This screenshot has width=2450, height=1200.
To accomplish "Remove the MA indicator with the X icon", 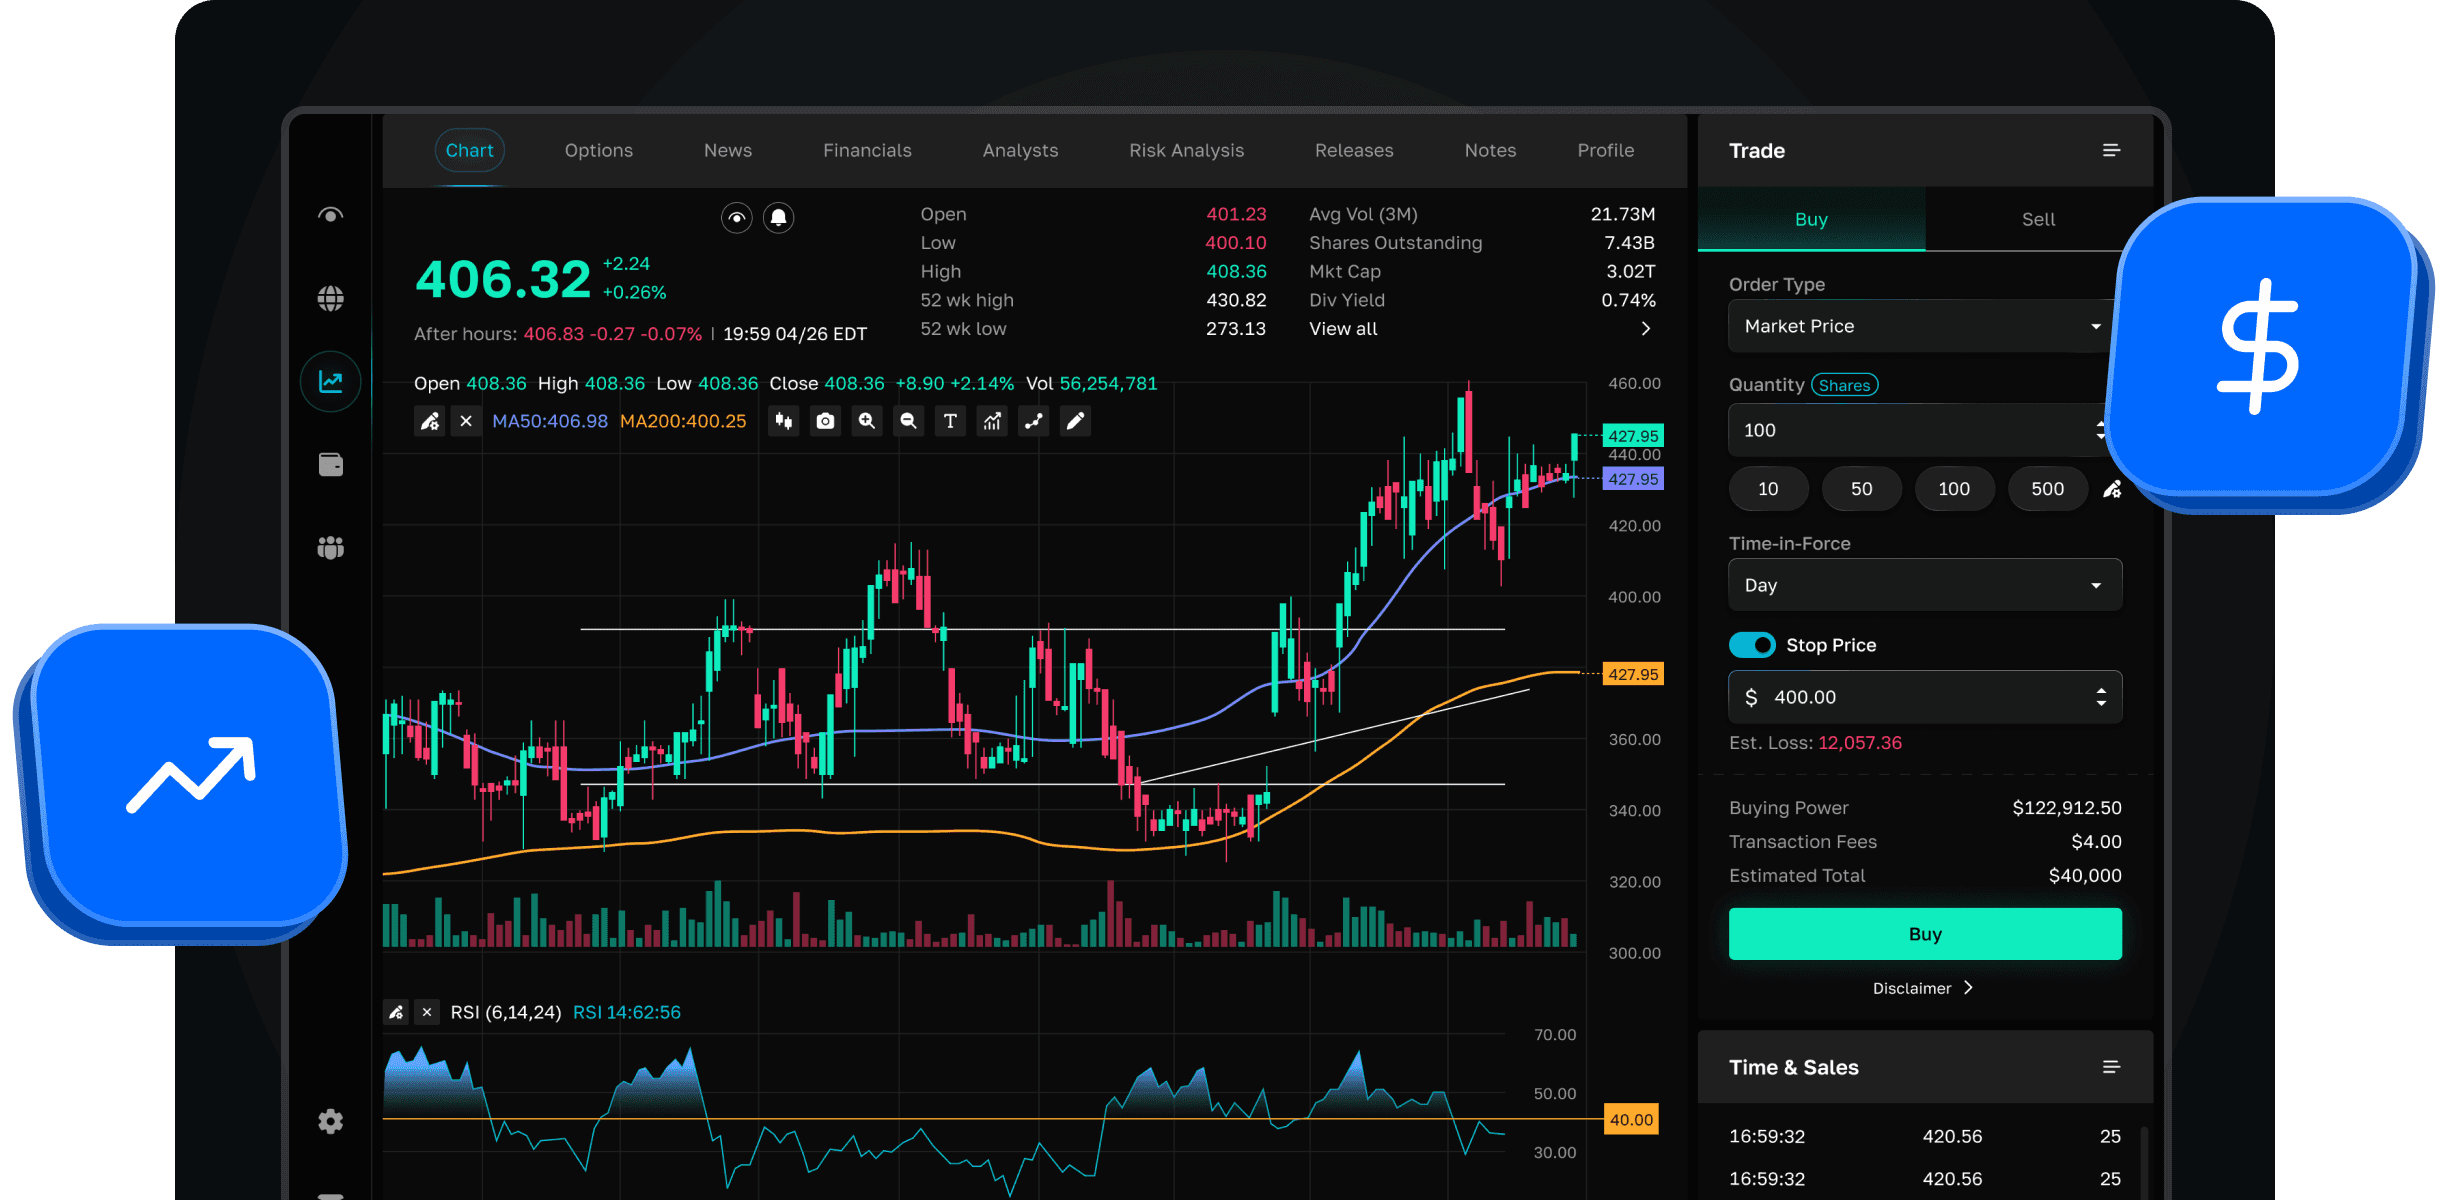I will click(466, 421).
